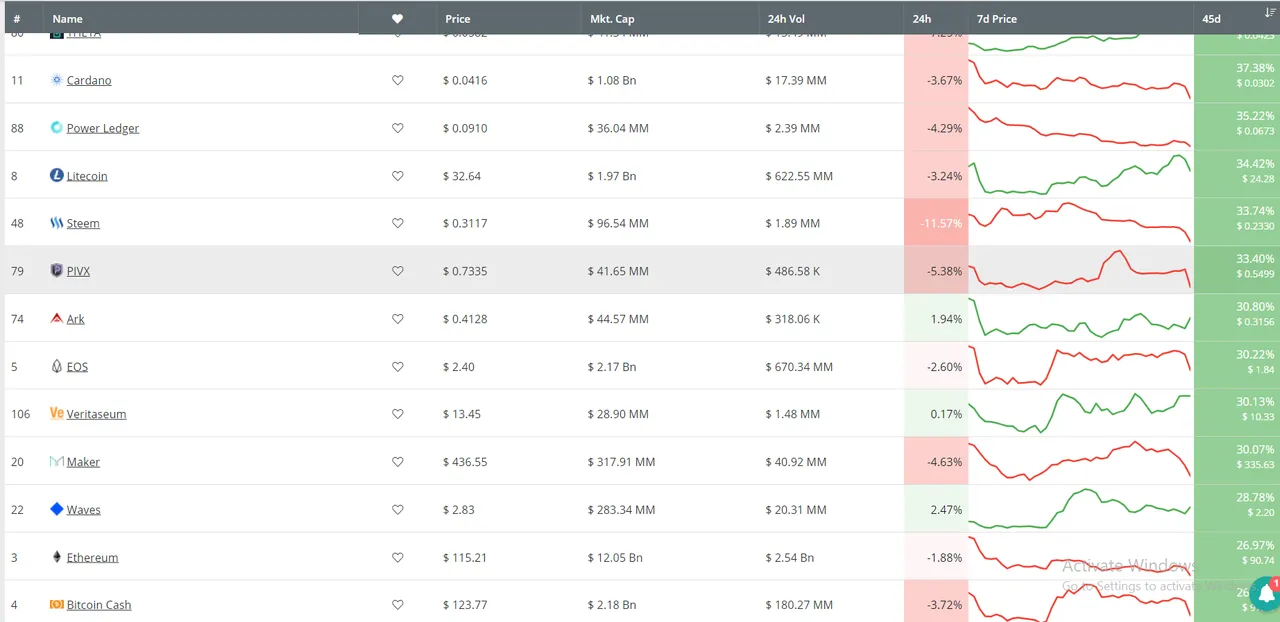Open the Ethereum coin link
Screen dimensions: 1280x622
point(92,557)
